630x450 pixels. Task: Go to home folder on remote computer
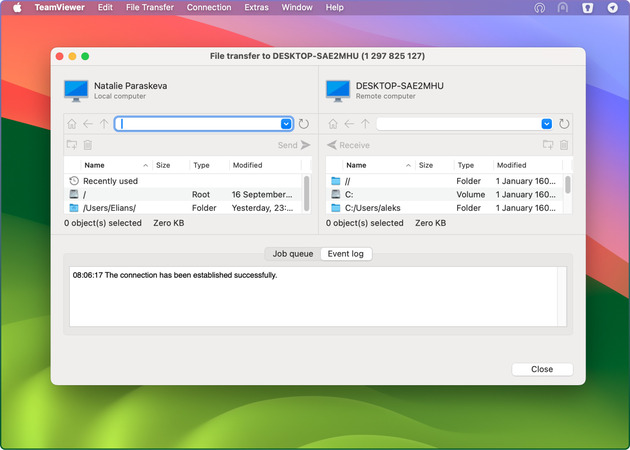click(333, 124)
